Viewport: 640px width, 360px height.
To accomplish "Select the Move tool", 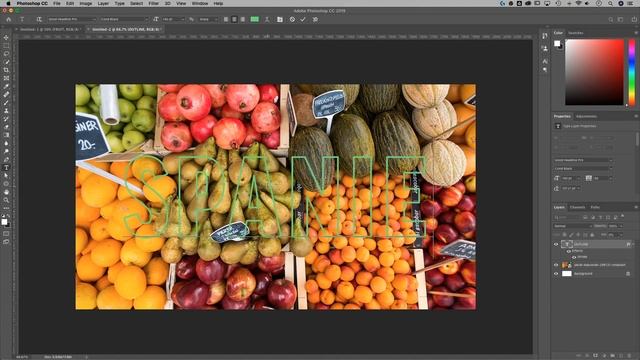I will pos(6,38).
